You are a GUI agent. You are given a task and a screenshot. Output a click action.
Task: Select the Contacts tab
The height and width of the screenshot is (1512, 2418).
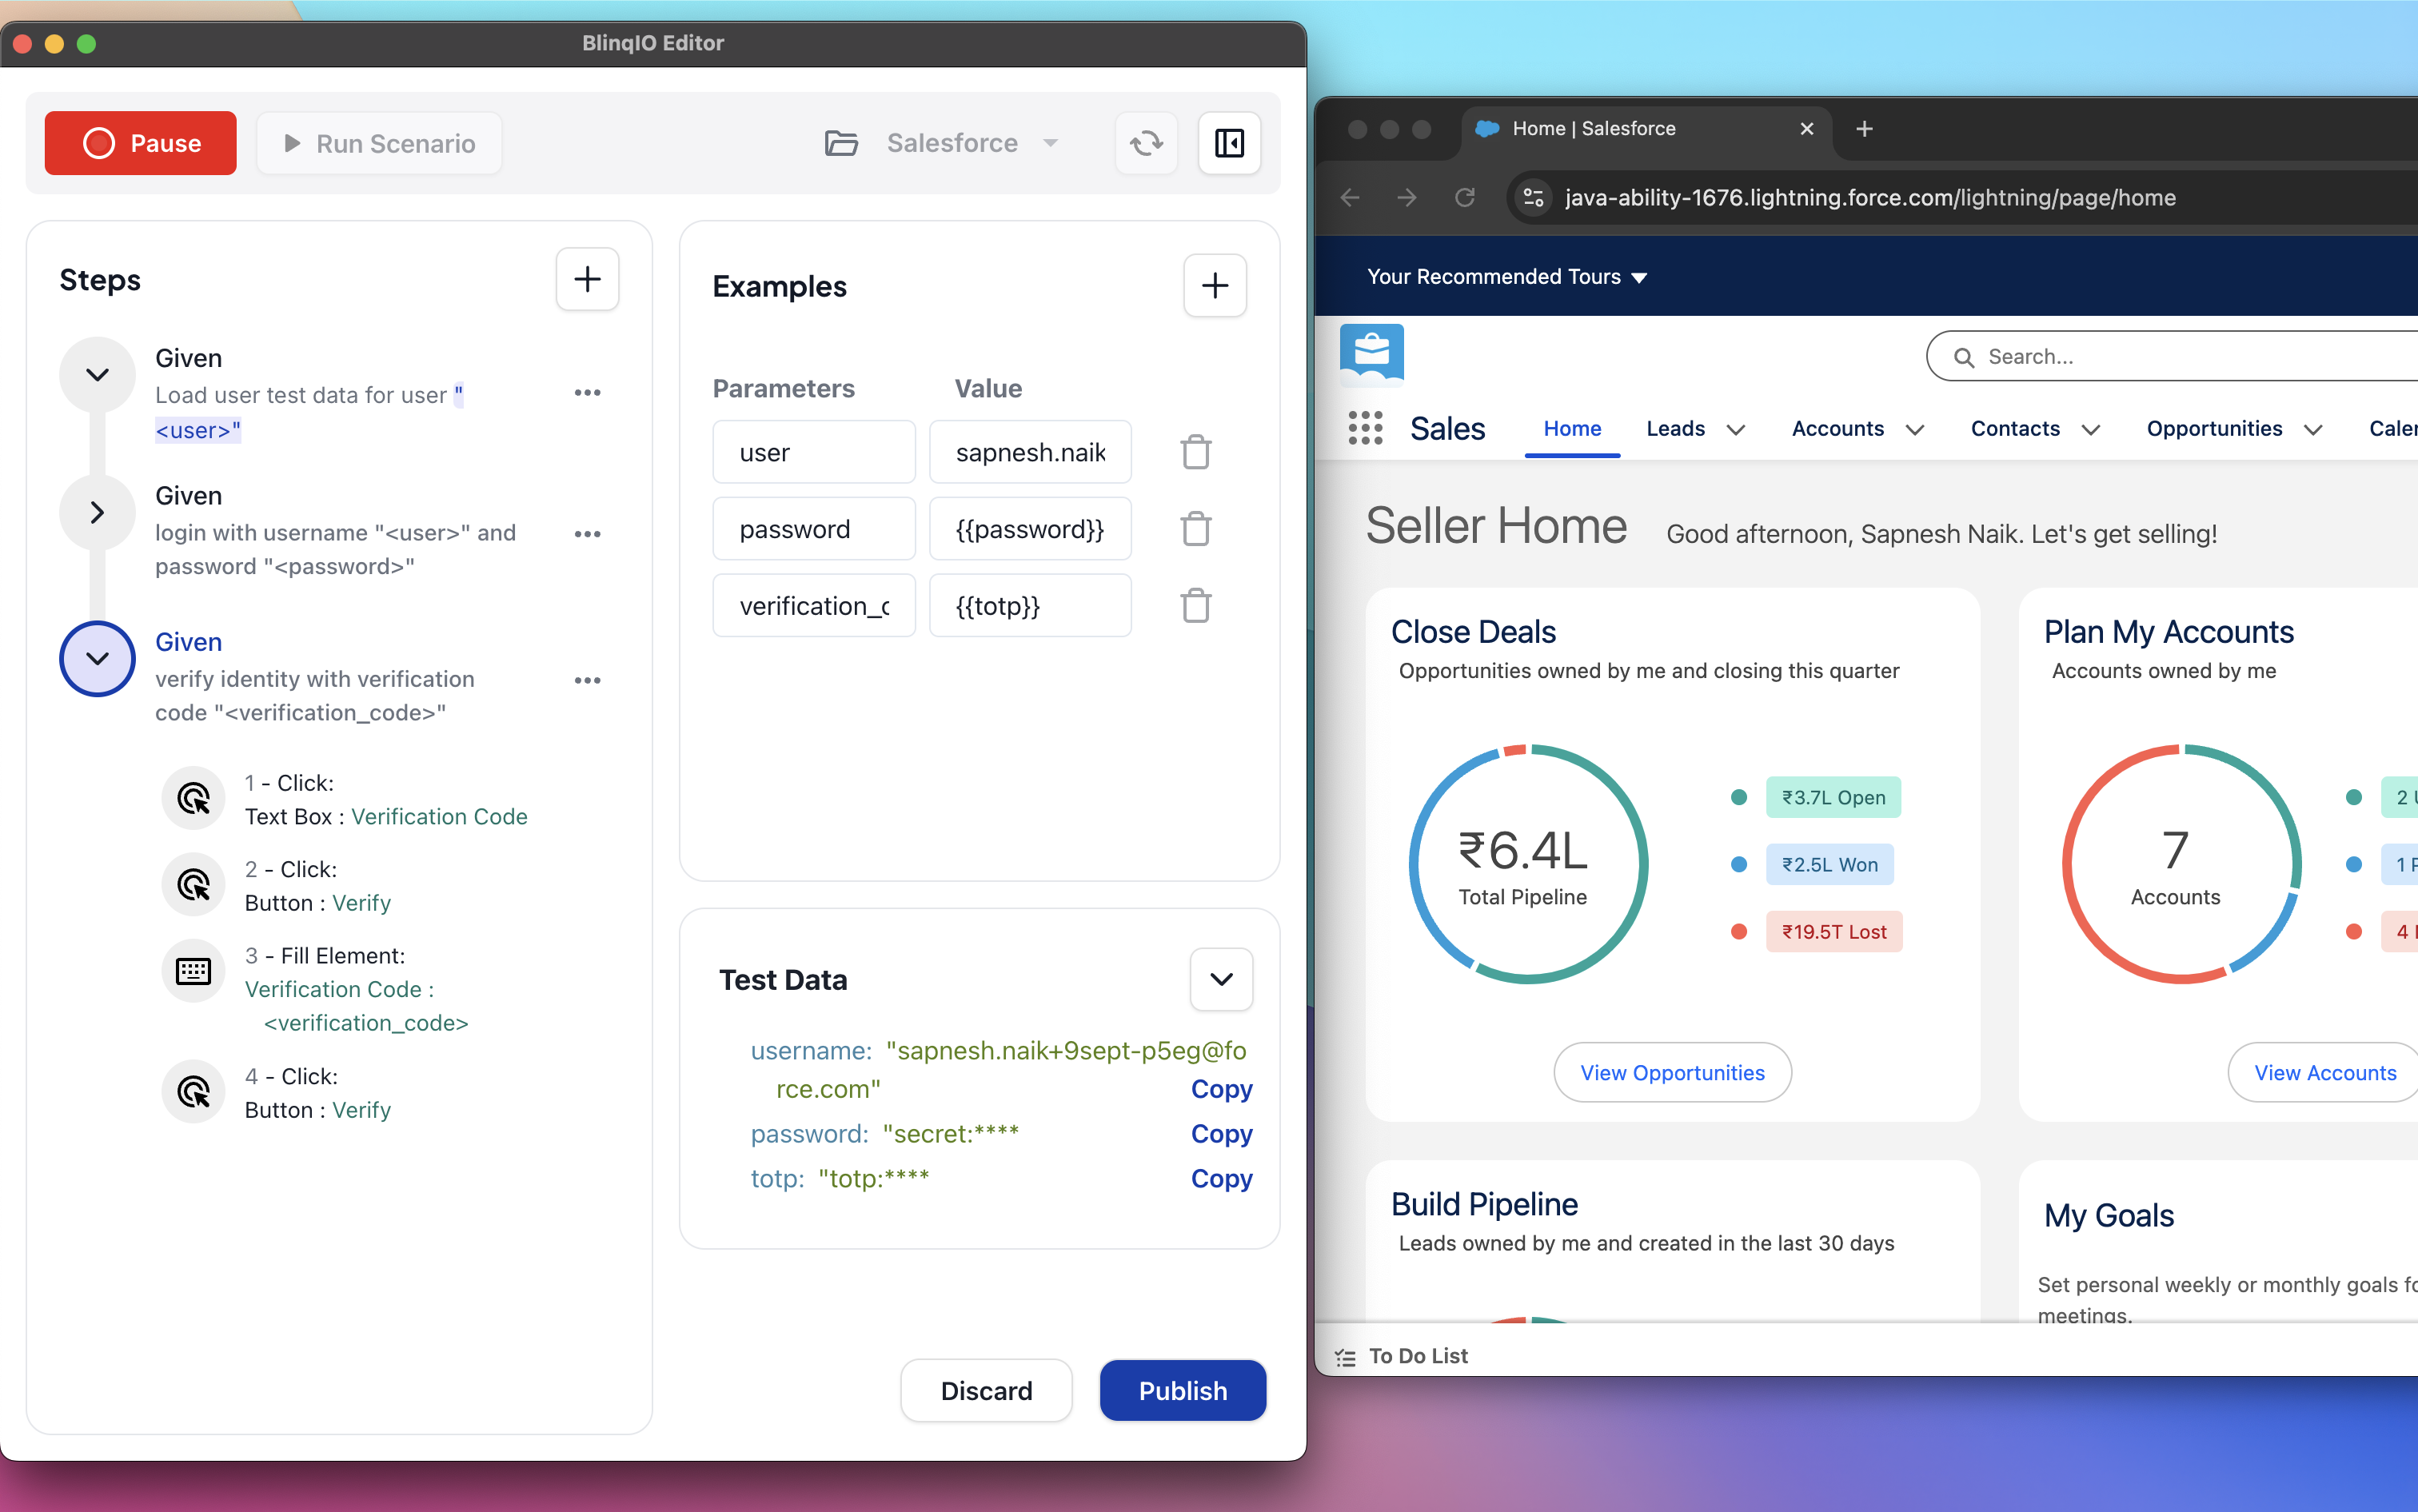2015,428
